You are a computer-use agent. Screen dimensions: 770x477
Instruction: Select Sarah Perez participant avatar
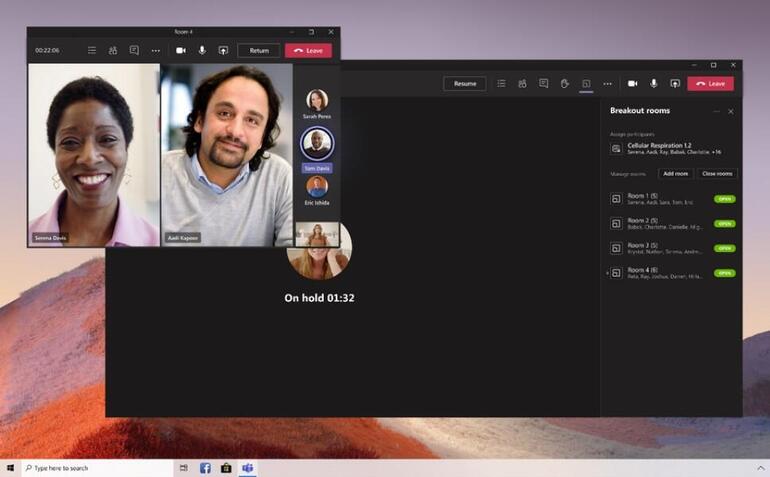(x=317, y=100)
